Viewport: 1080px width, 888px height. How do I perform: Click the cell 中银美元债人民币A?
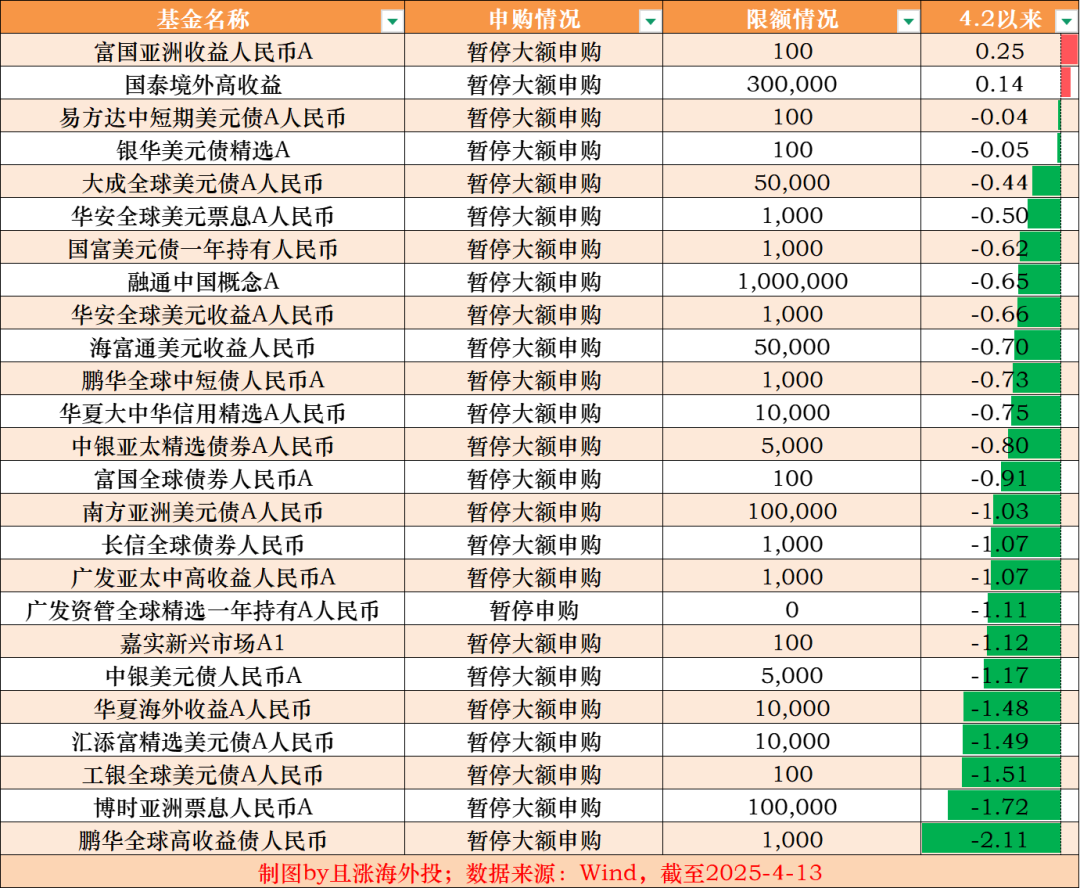(x=202, y=675)
